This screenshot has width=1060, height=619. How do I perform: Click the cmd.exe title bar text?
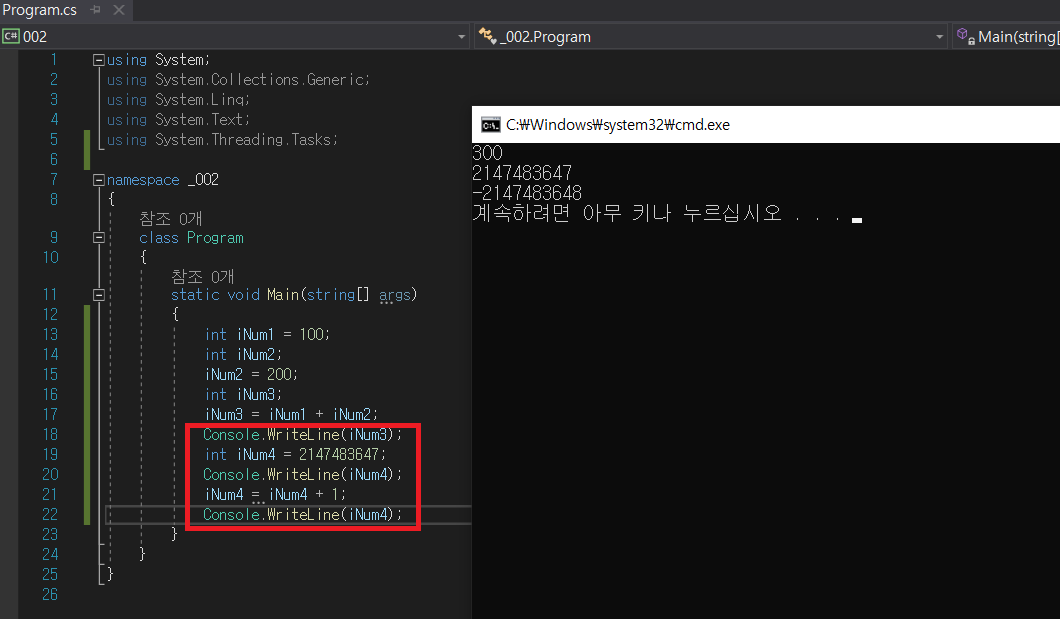(618, 125)
